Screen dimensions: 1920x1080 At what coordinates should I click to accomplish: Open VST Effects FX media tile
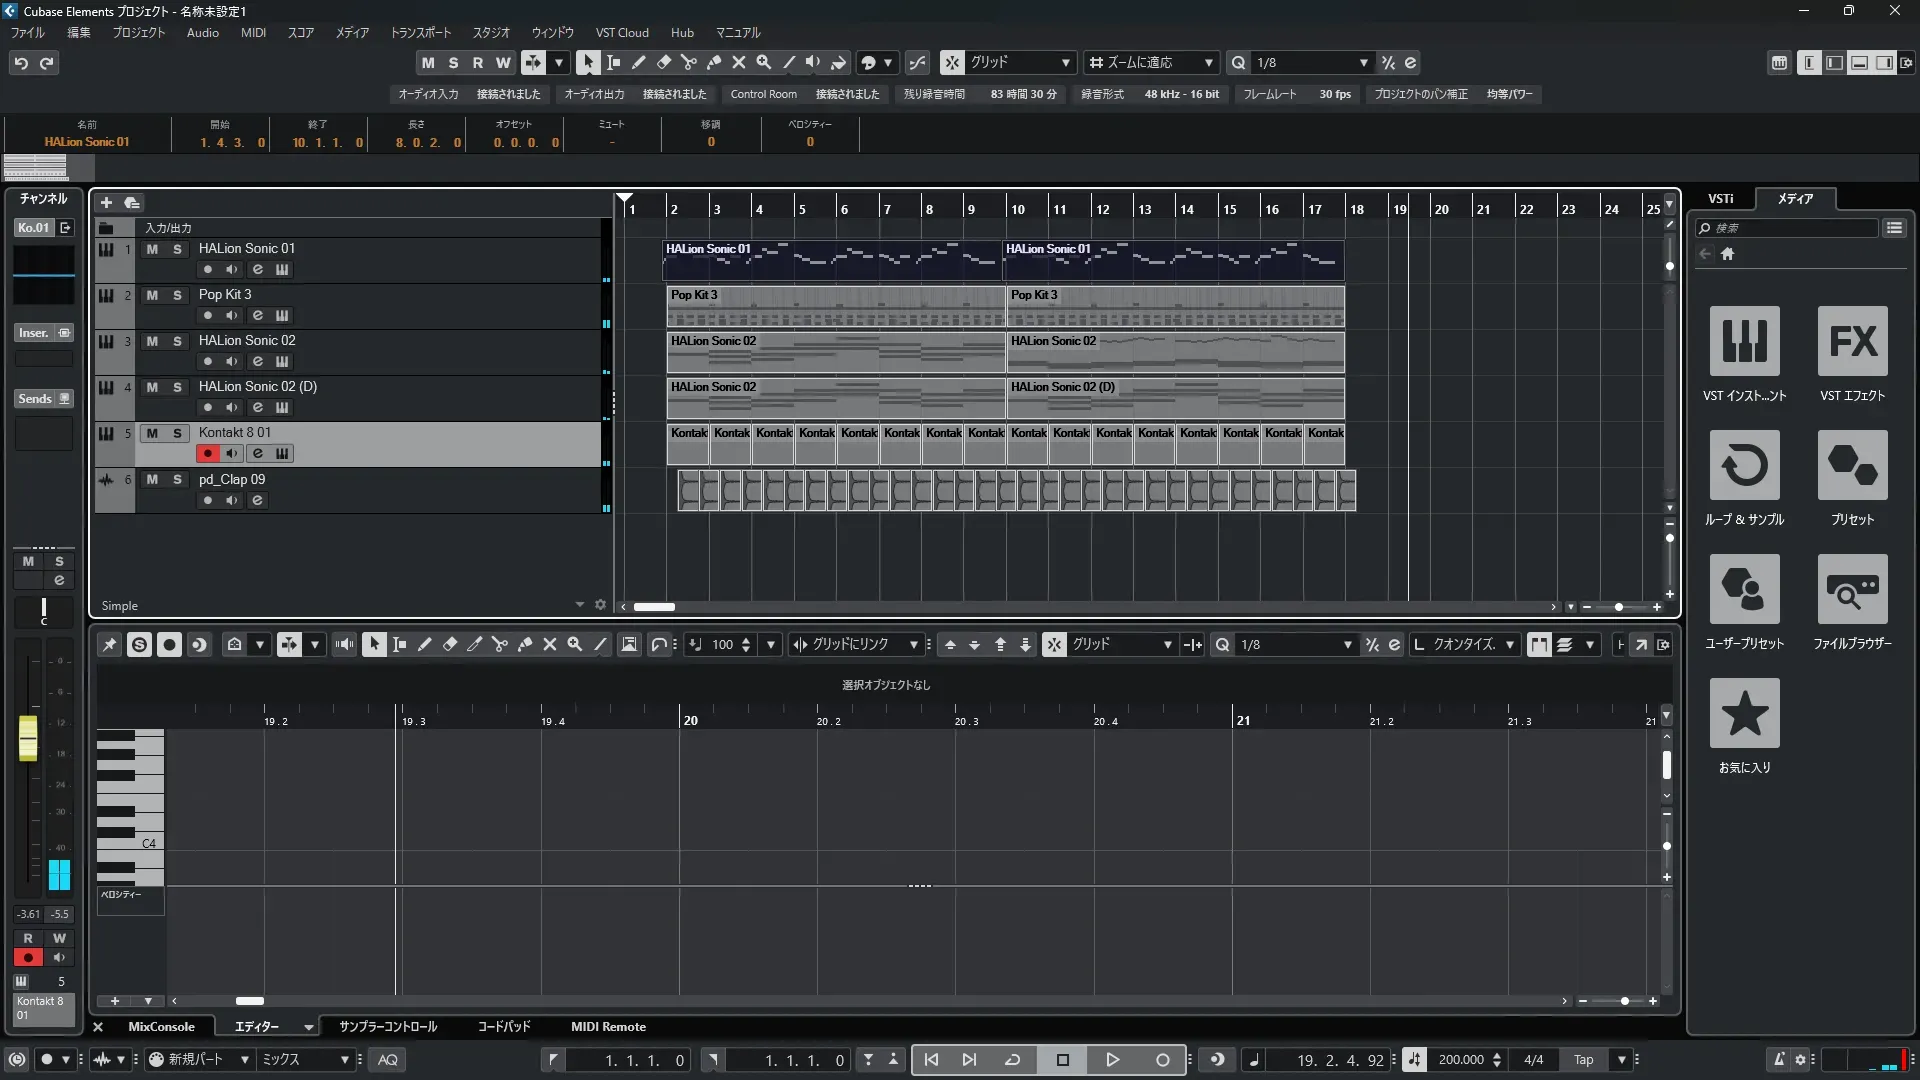[1852, 341]
